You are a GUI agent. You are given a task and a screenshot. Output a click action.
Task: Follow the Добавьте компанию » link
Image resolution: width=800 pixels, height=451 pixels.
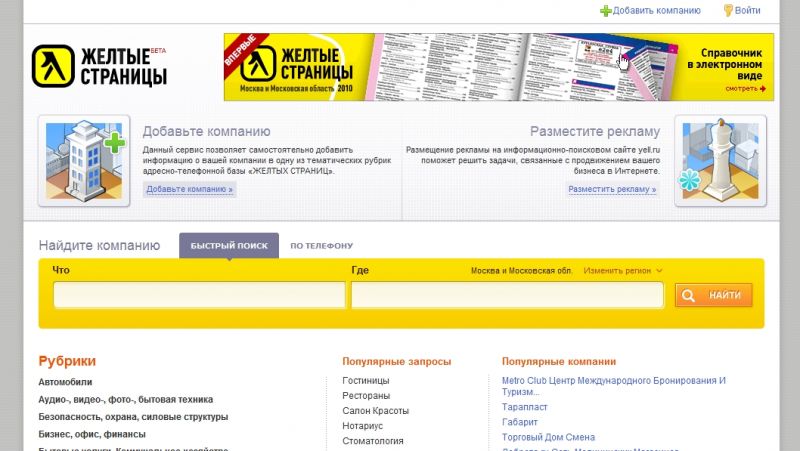pos(189,189)
